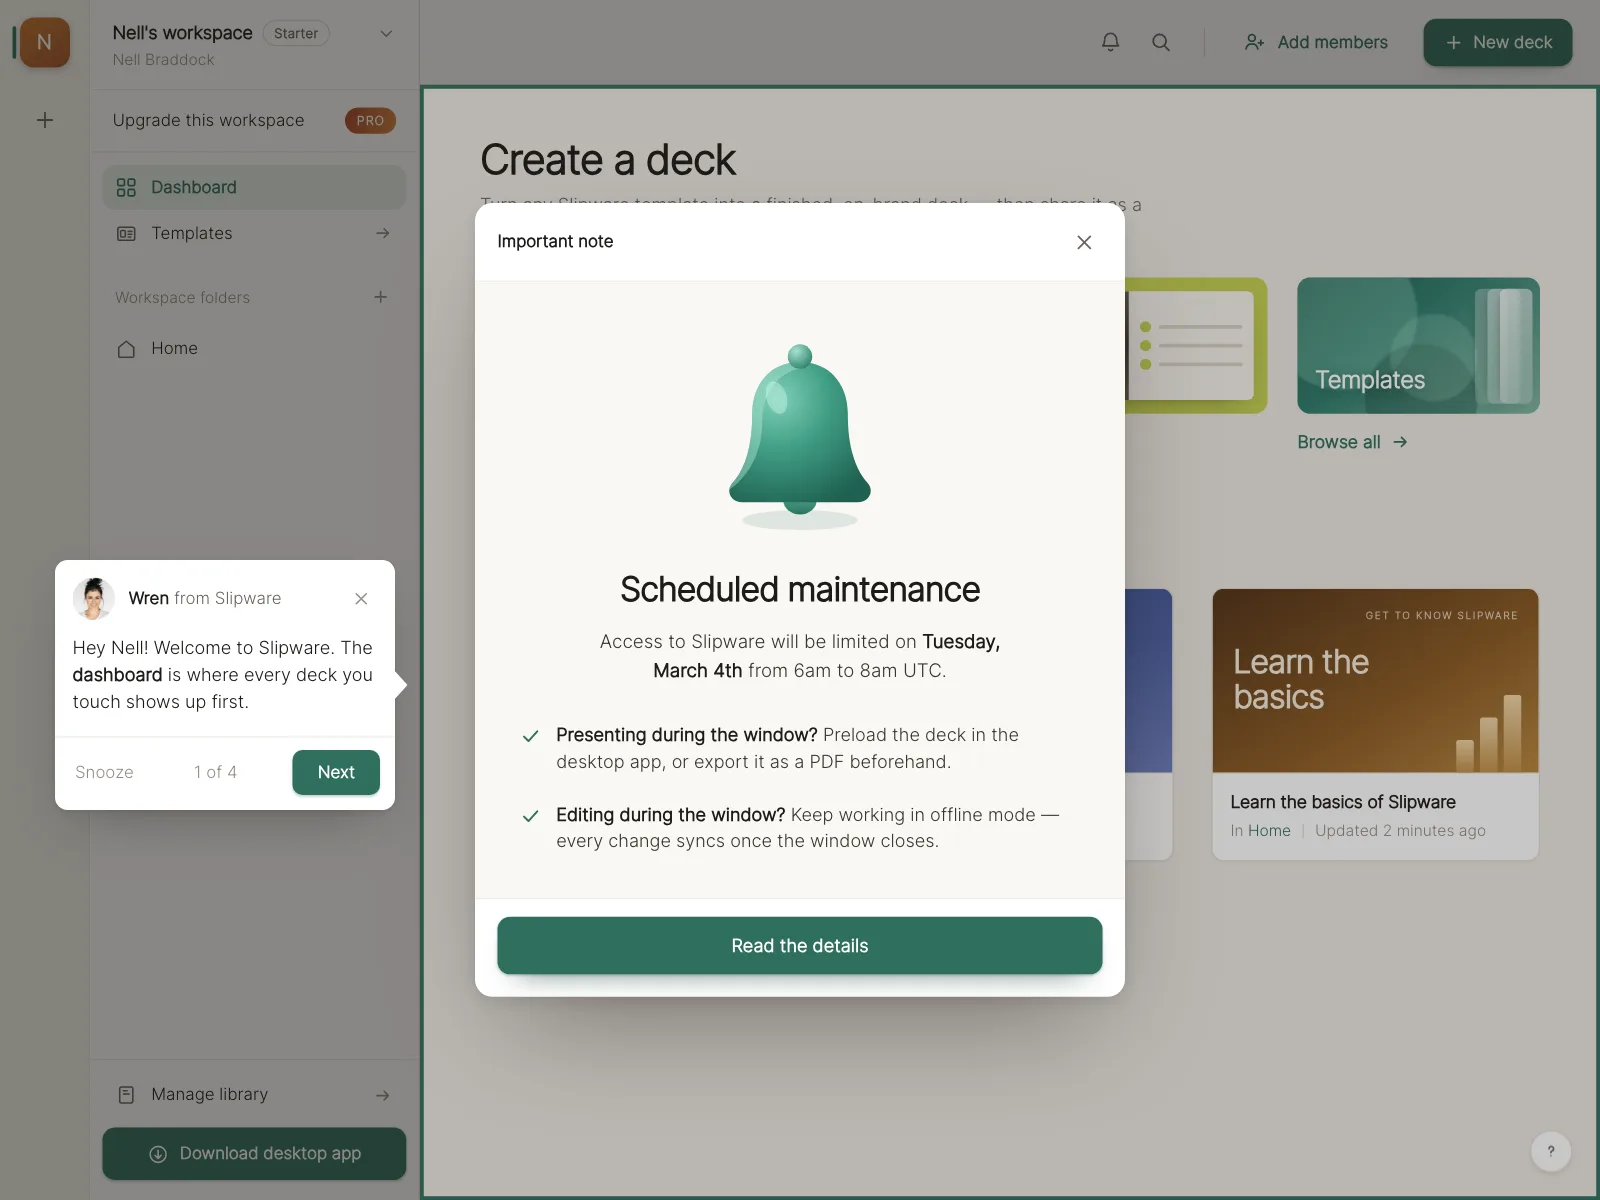
Task: Click the "Workspace folders" label
Action: click(x=182, y=297)
